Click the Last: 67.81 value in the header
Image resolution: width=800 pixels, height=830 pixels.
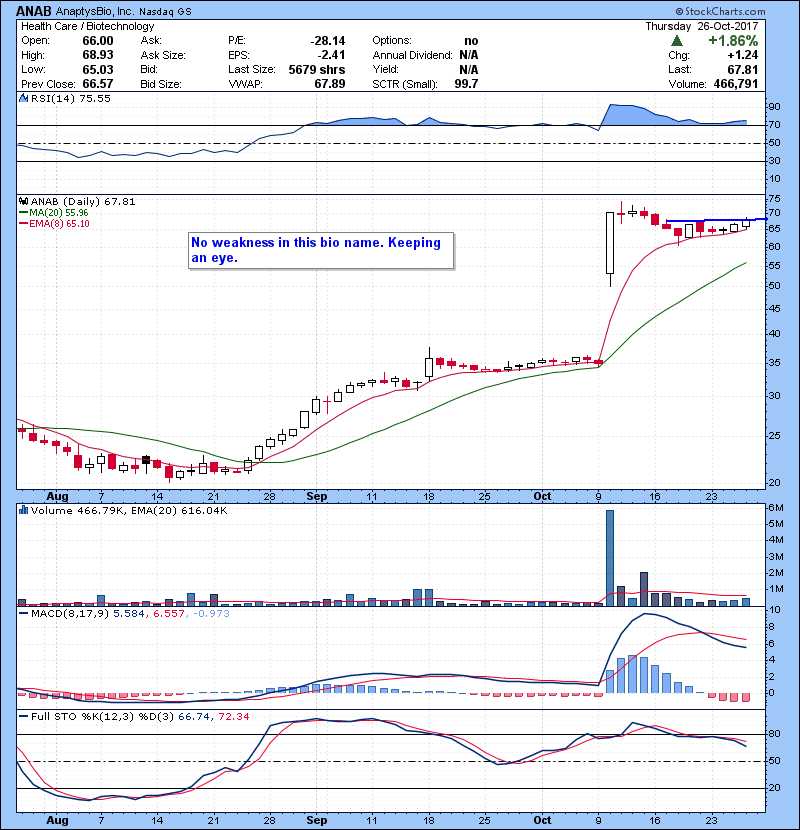742,69
